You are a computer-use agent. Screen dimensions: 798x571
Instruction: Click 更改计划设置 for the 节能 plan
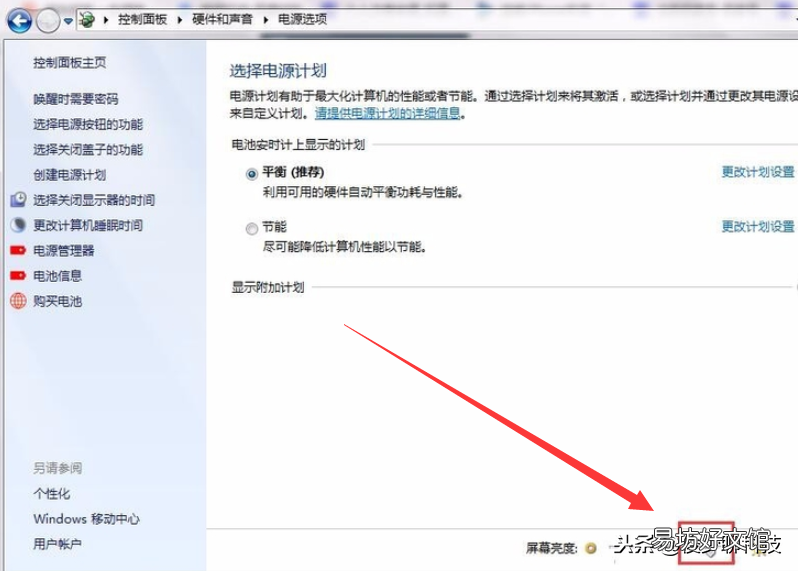(758, 226)
